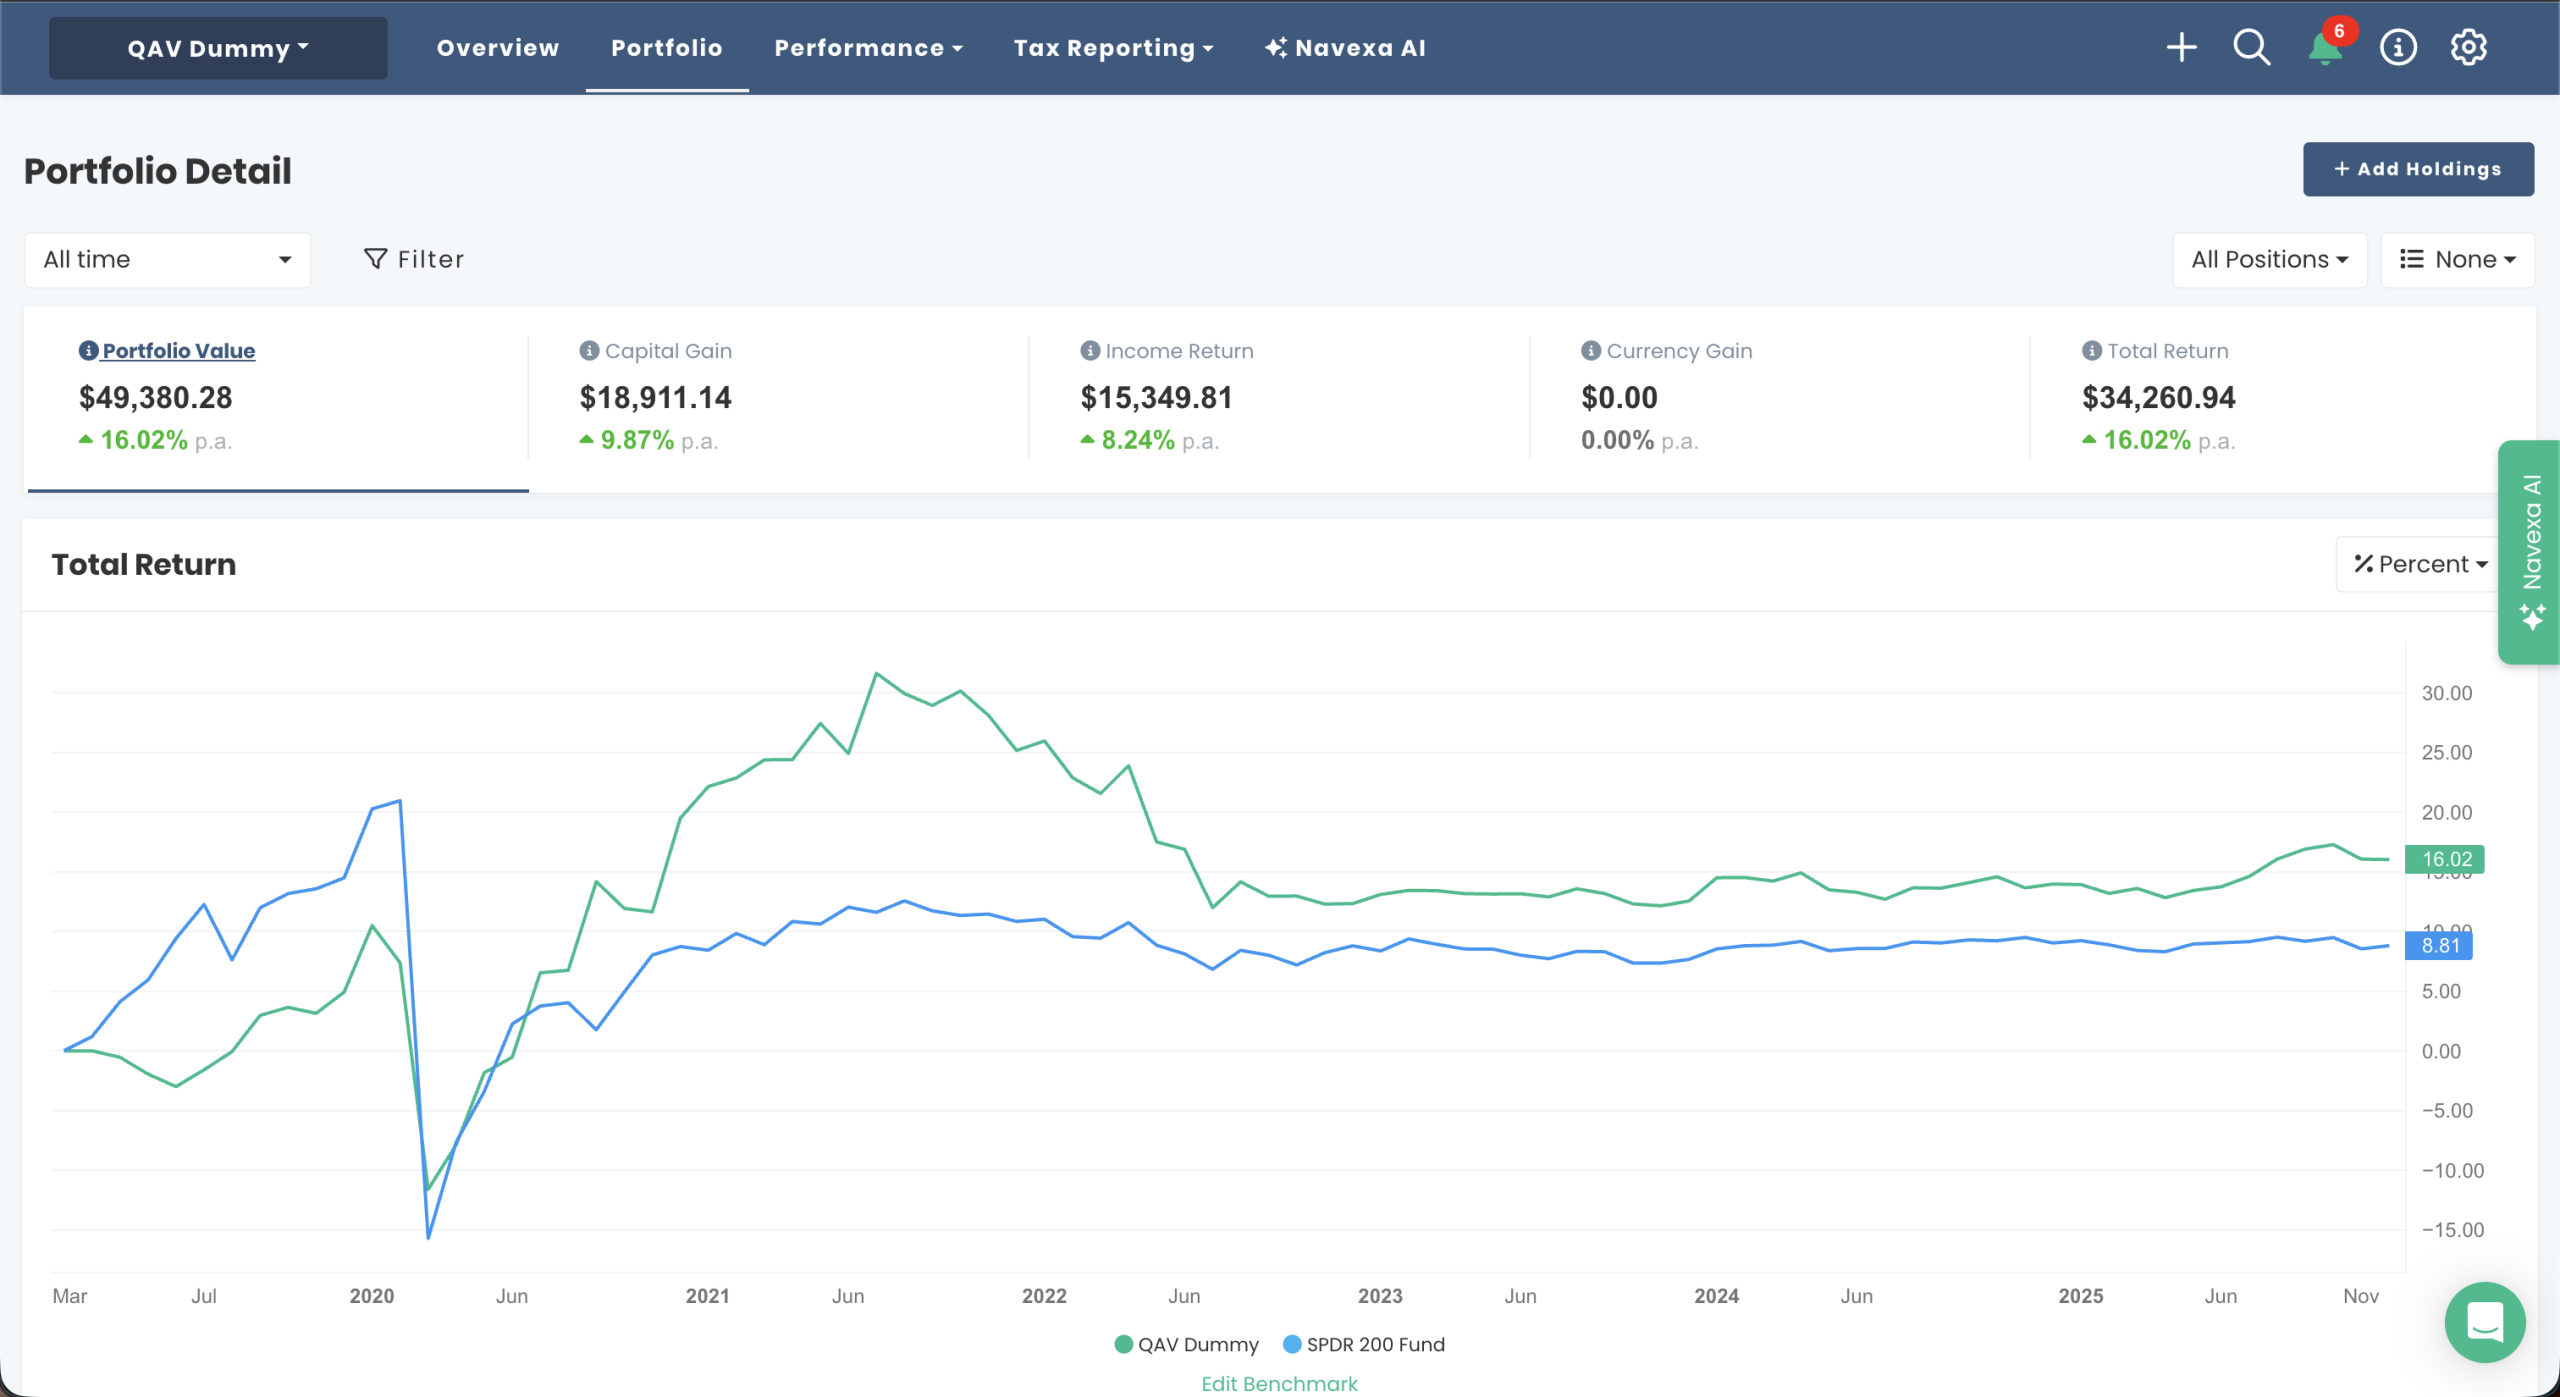The height and width of the screenshot is (1397, 2560).
Task: Click the search magnifier icon
Action: (x=2251, y=47)
